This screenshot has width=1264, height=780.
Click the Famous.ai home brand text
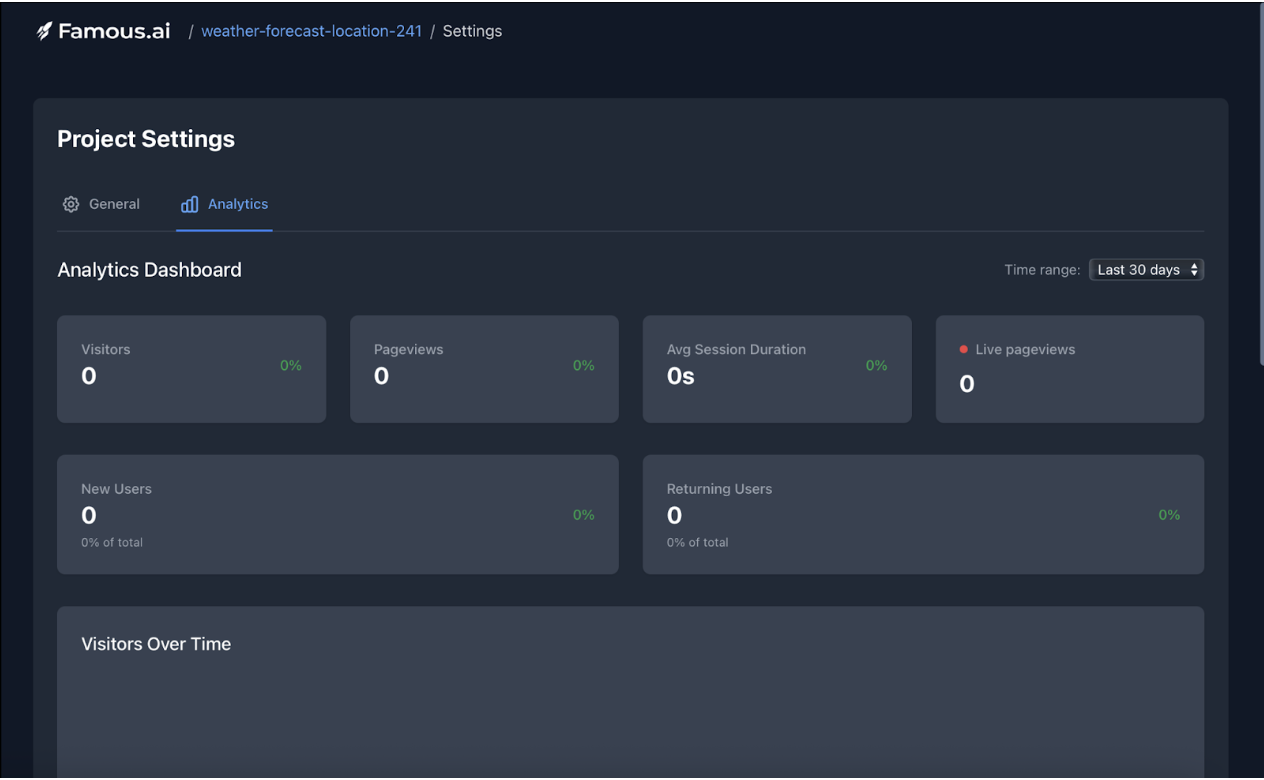(x=114, y=31)
